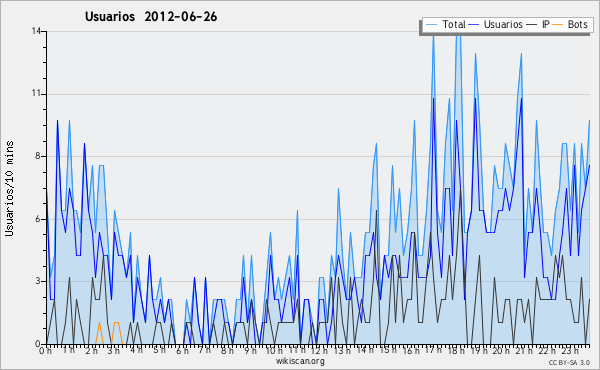Click the '0 h' x-axis label
Viewport: 600px width, 370px height.
point(46,350)
